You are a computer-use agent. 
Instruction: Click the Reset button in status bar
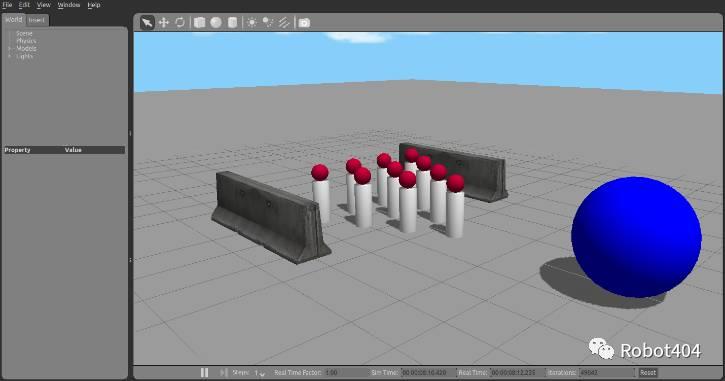coord(648,372)
